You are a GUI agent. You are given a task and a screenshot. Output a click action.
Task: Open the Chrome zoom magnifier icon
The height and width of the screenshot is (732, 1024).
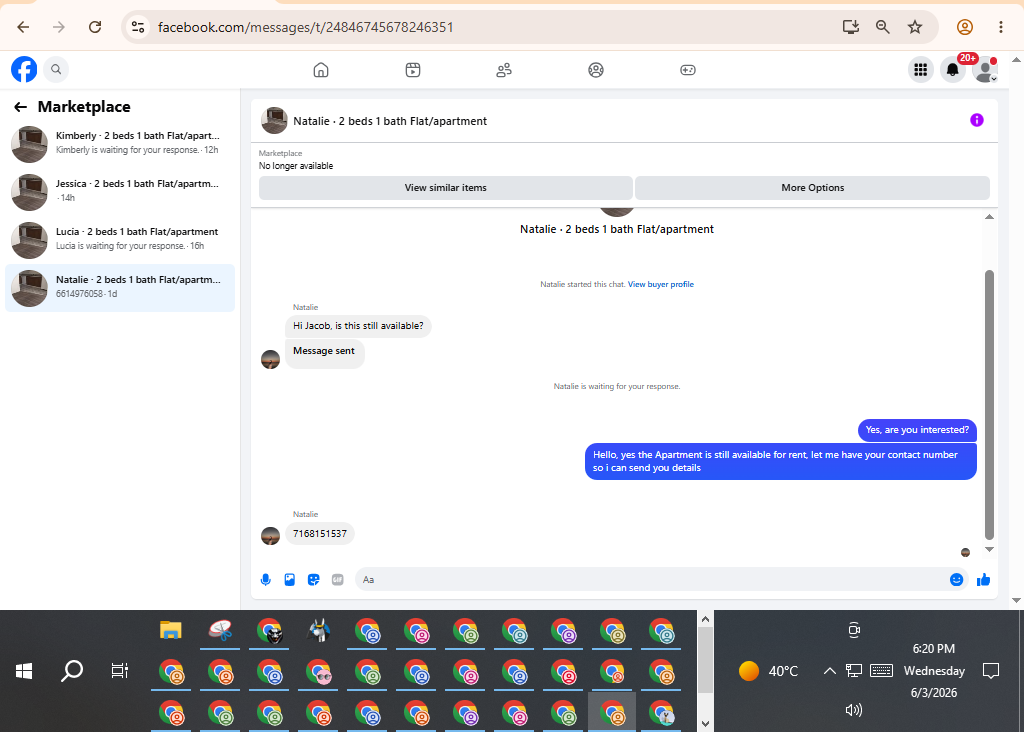click(882, 27)
